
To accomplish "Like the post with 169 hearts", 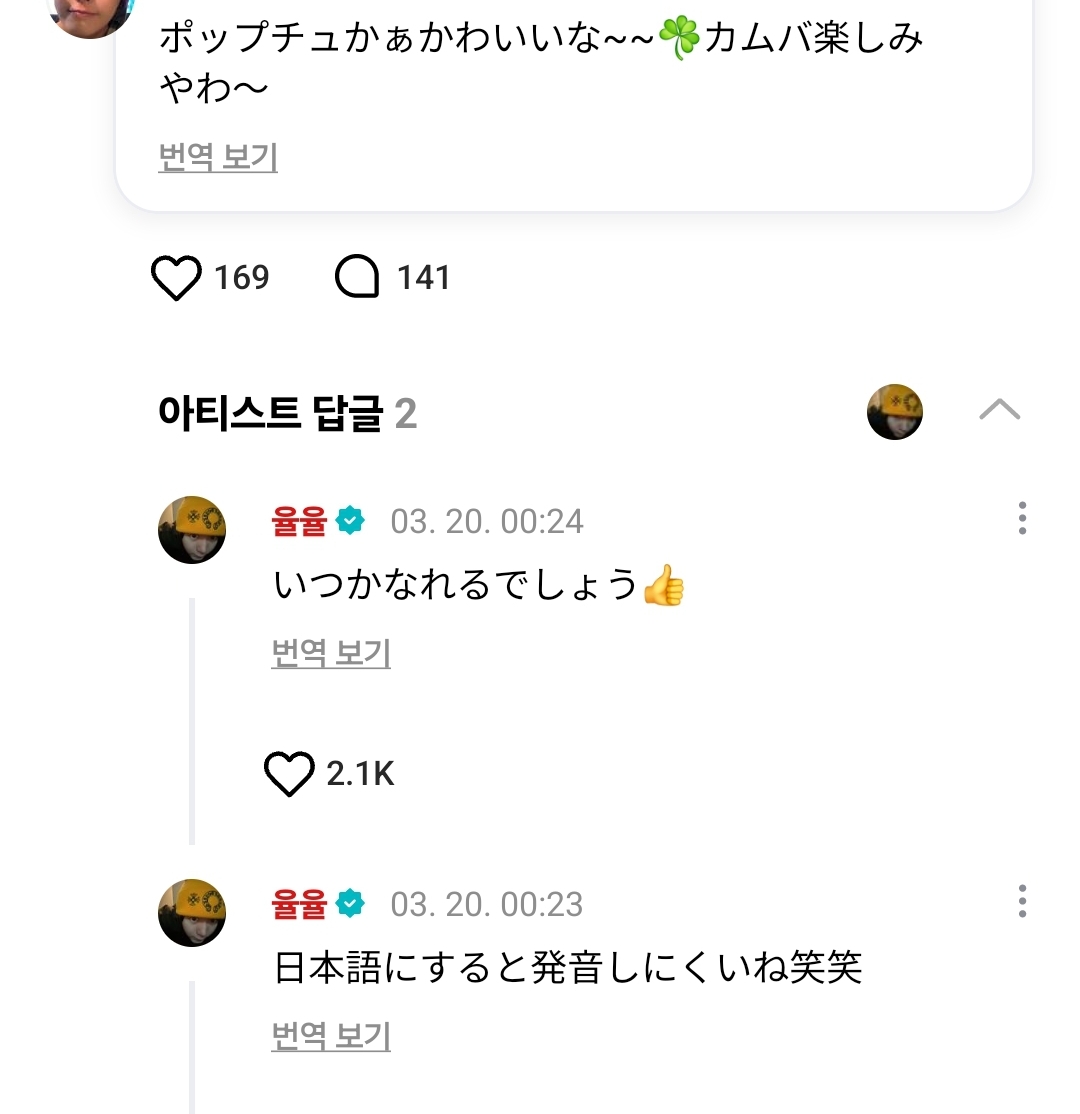I will [x=176, y=278].
